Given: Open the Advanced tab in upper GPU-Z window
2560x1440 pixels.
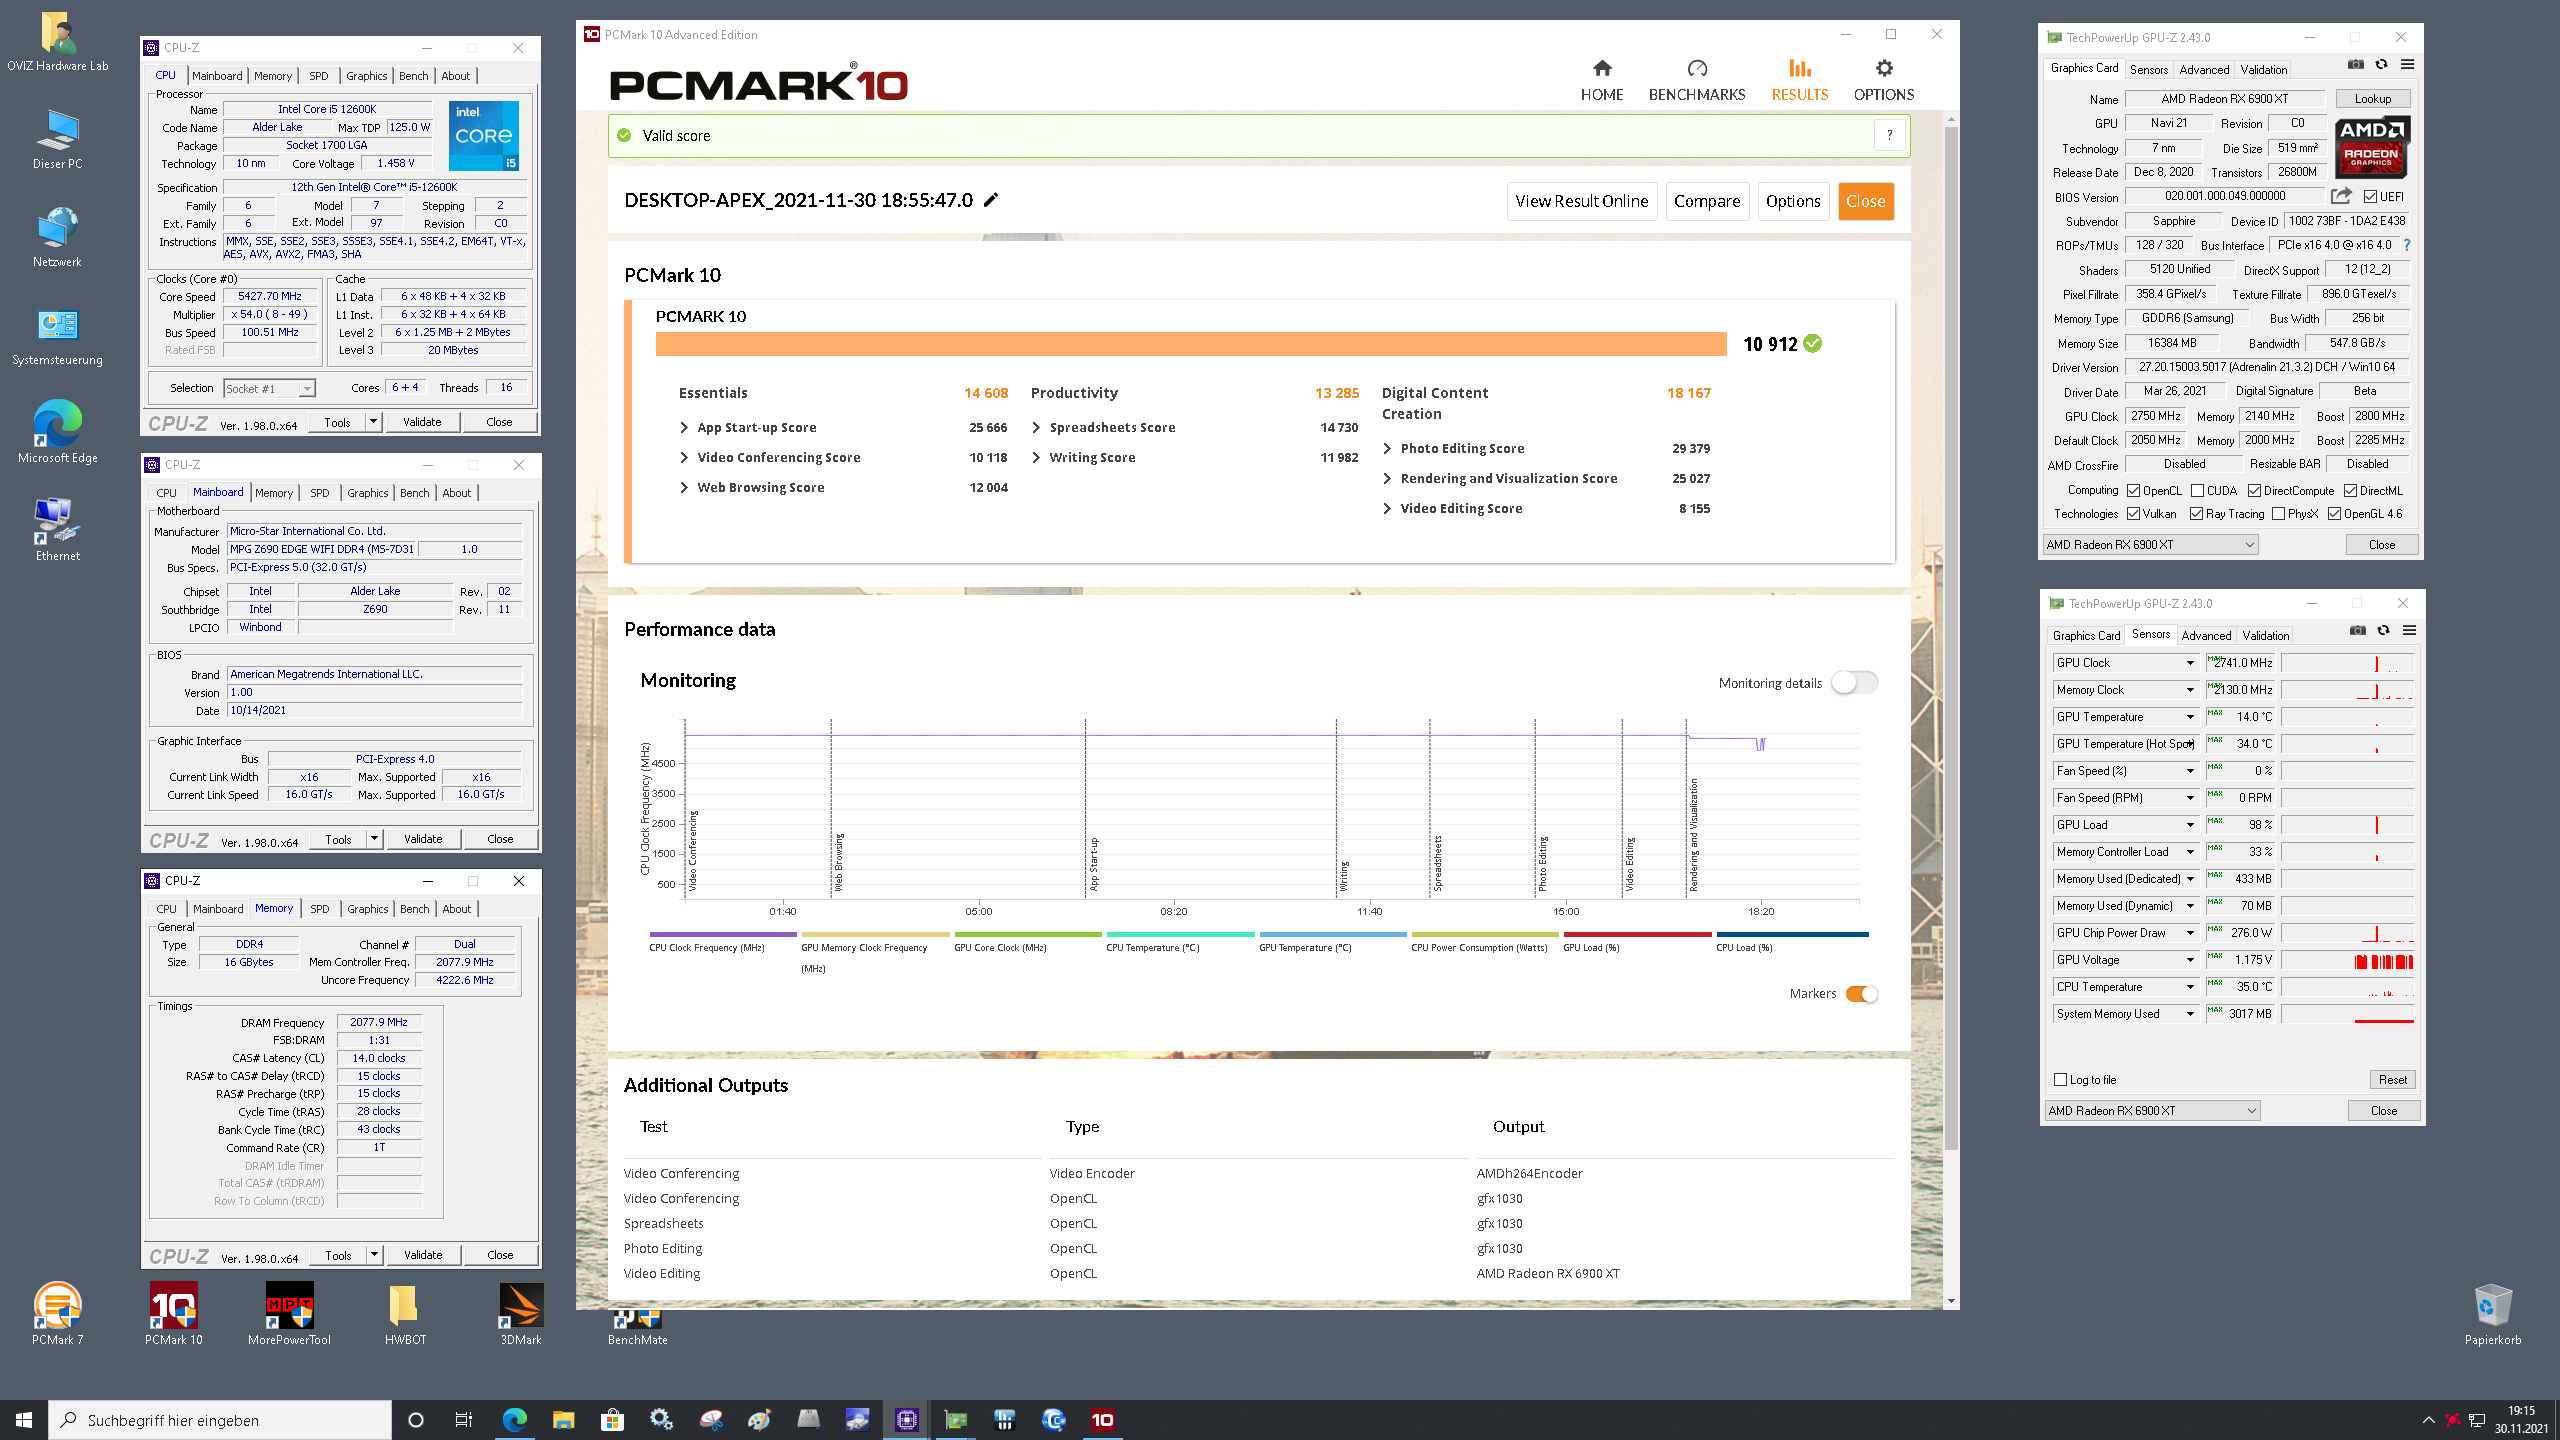Looking at the screenshot, I should pyautogui.click(x=2204, y=70).
